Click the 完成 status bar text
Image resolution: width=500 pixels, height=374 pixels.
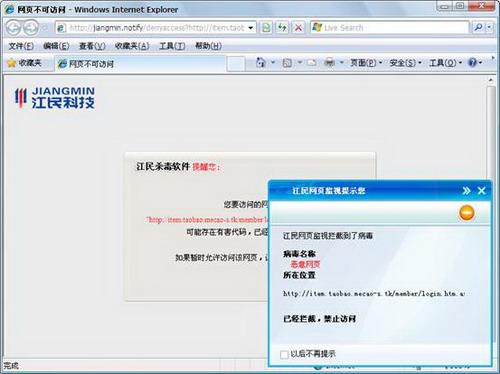(11, 366)
